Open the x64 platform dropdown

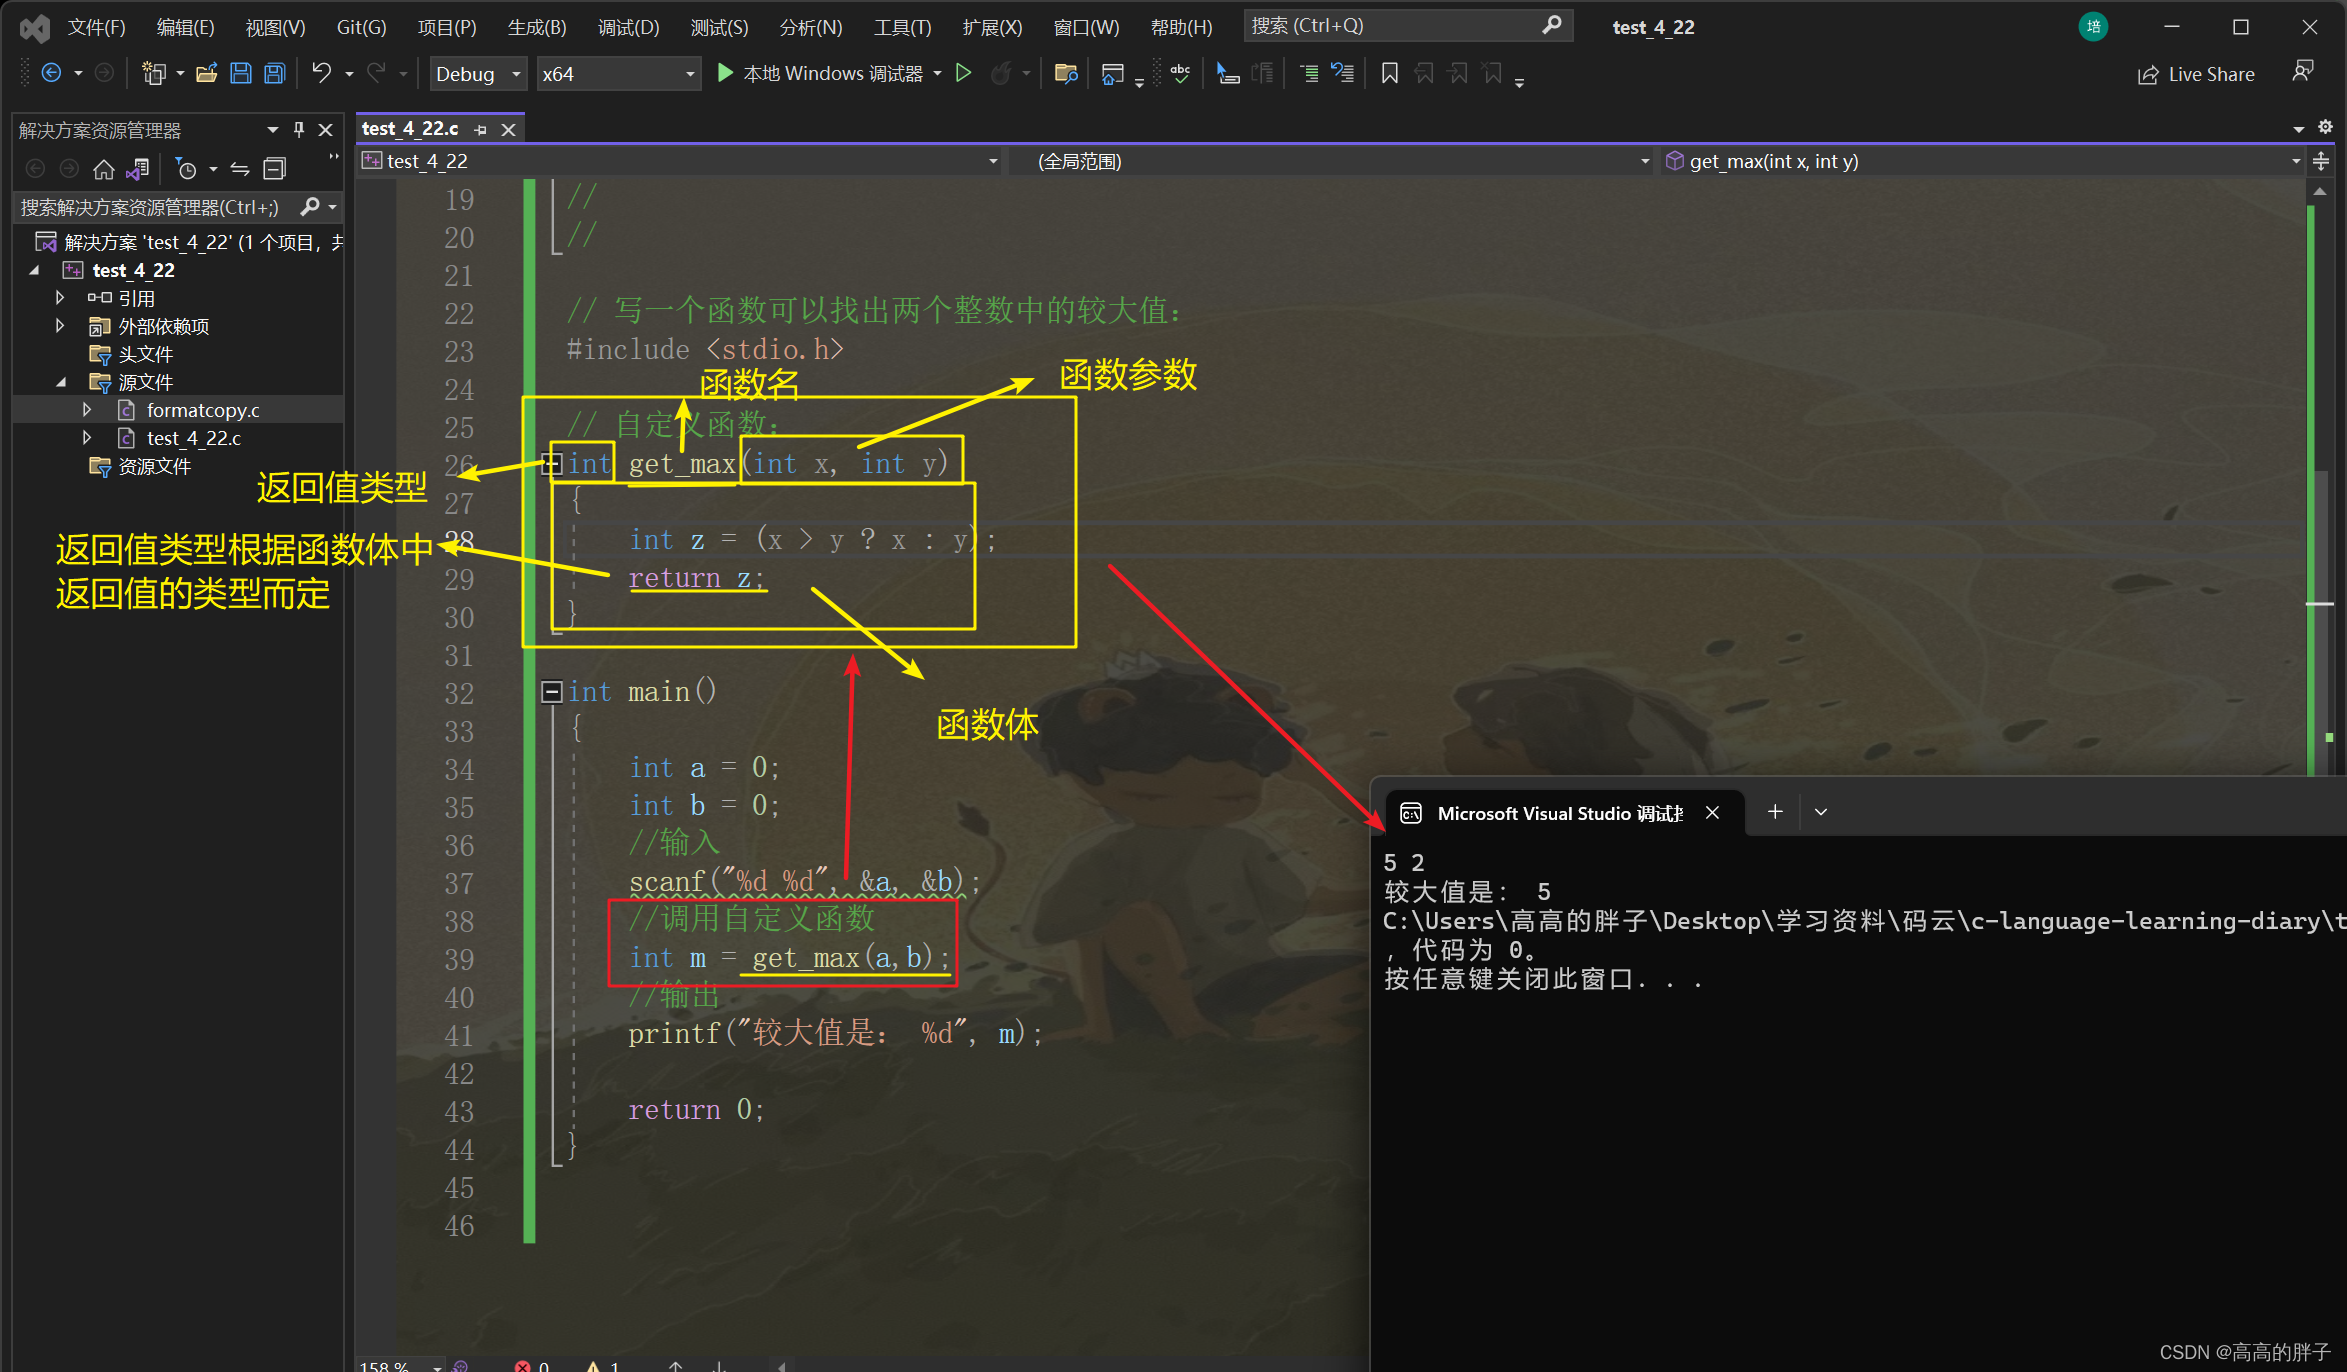pos(617,74)
